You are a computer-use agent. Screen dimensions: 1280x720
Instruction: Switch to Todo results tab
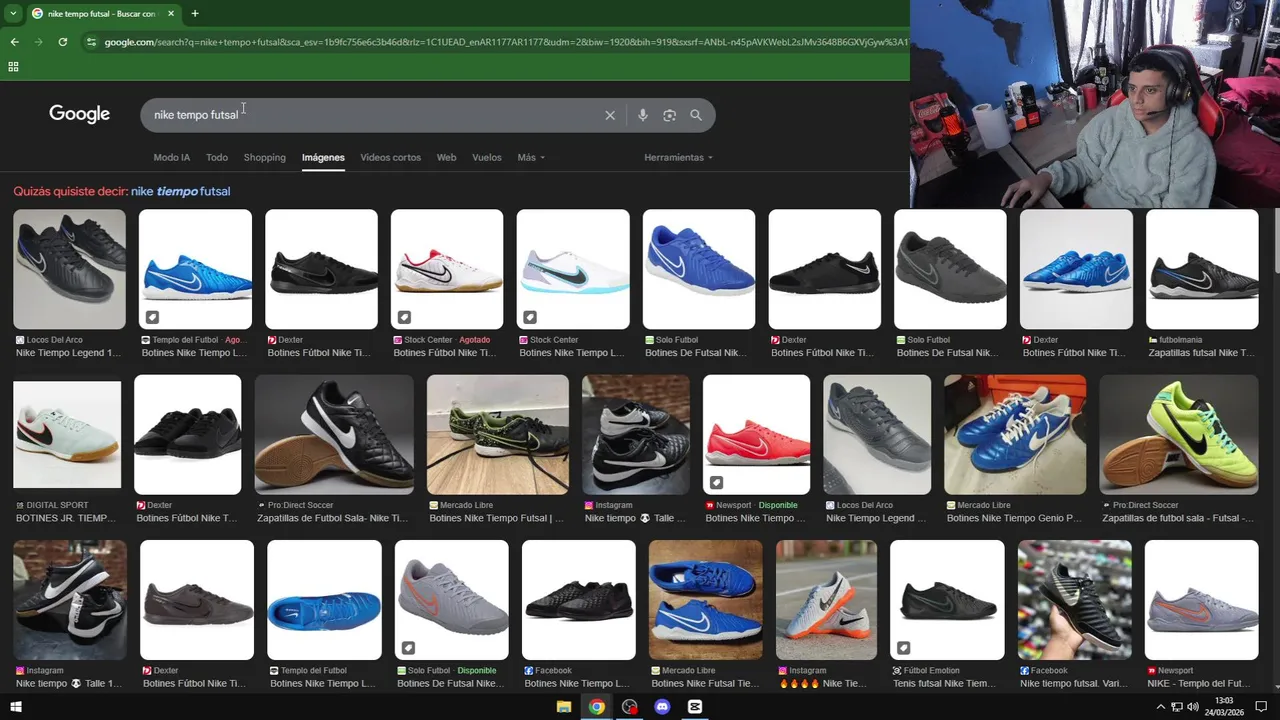click(x=217, y=157)
